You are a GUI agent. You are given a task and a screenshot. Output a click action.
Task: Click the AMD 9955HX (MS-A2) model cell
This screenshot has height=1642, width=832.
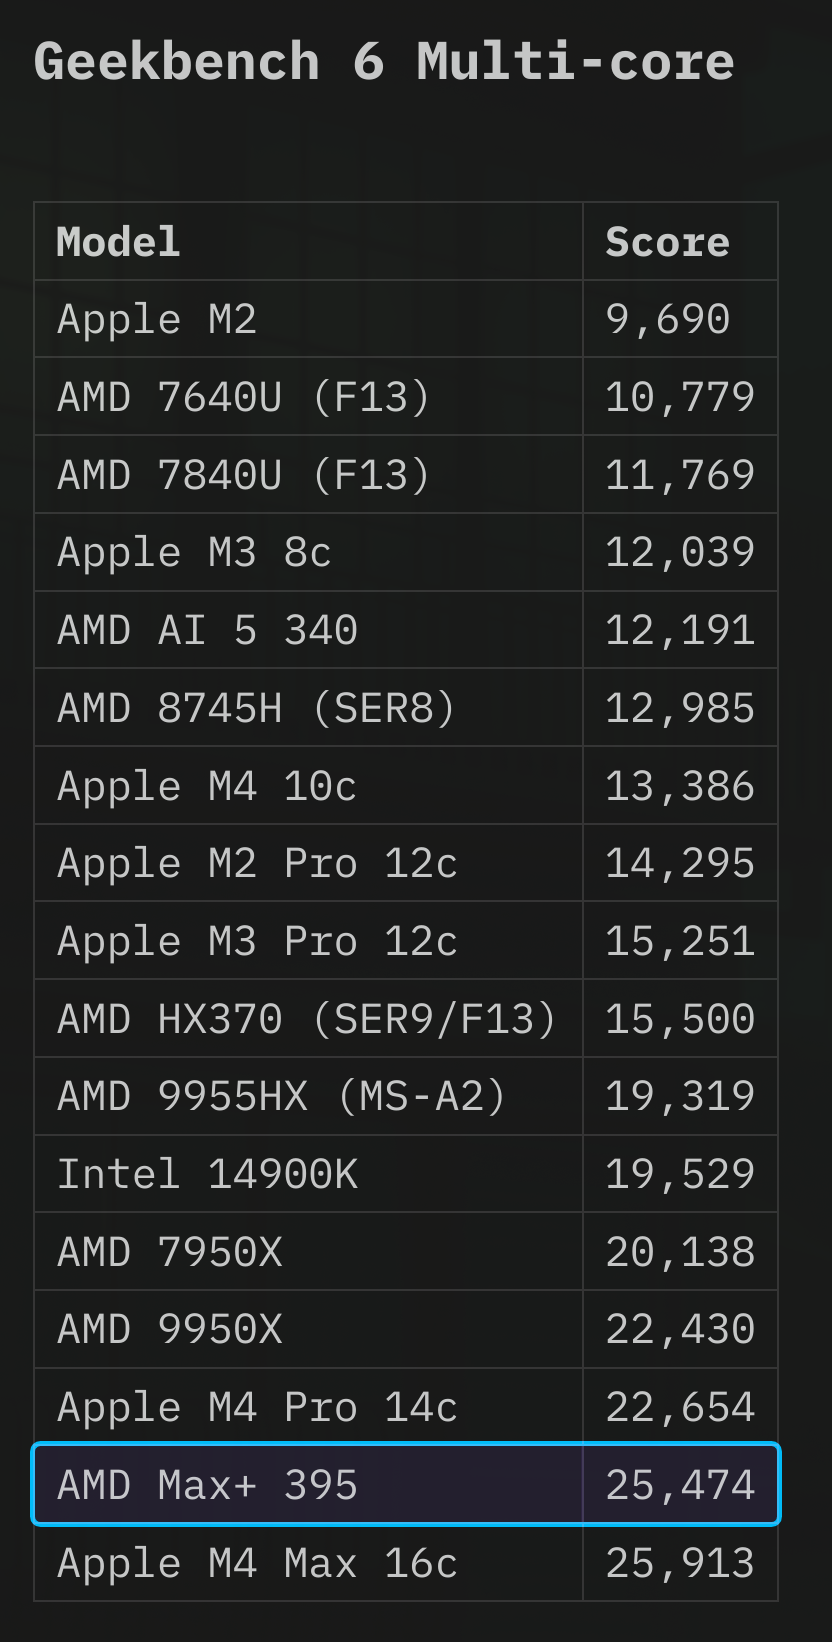tap(308, 1097)
